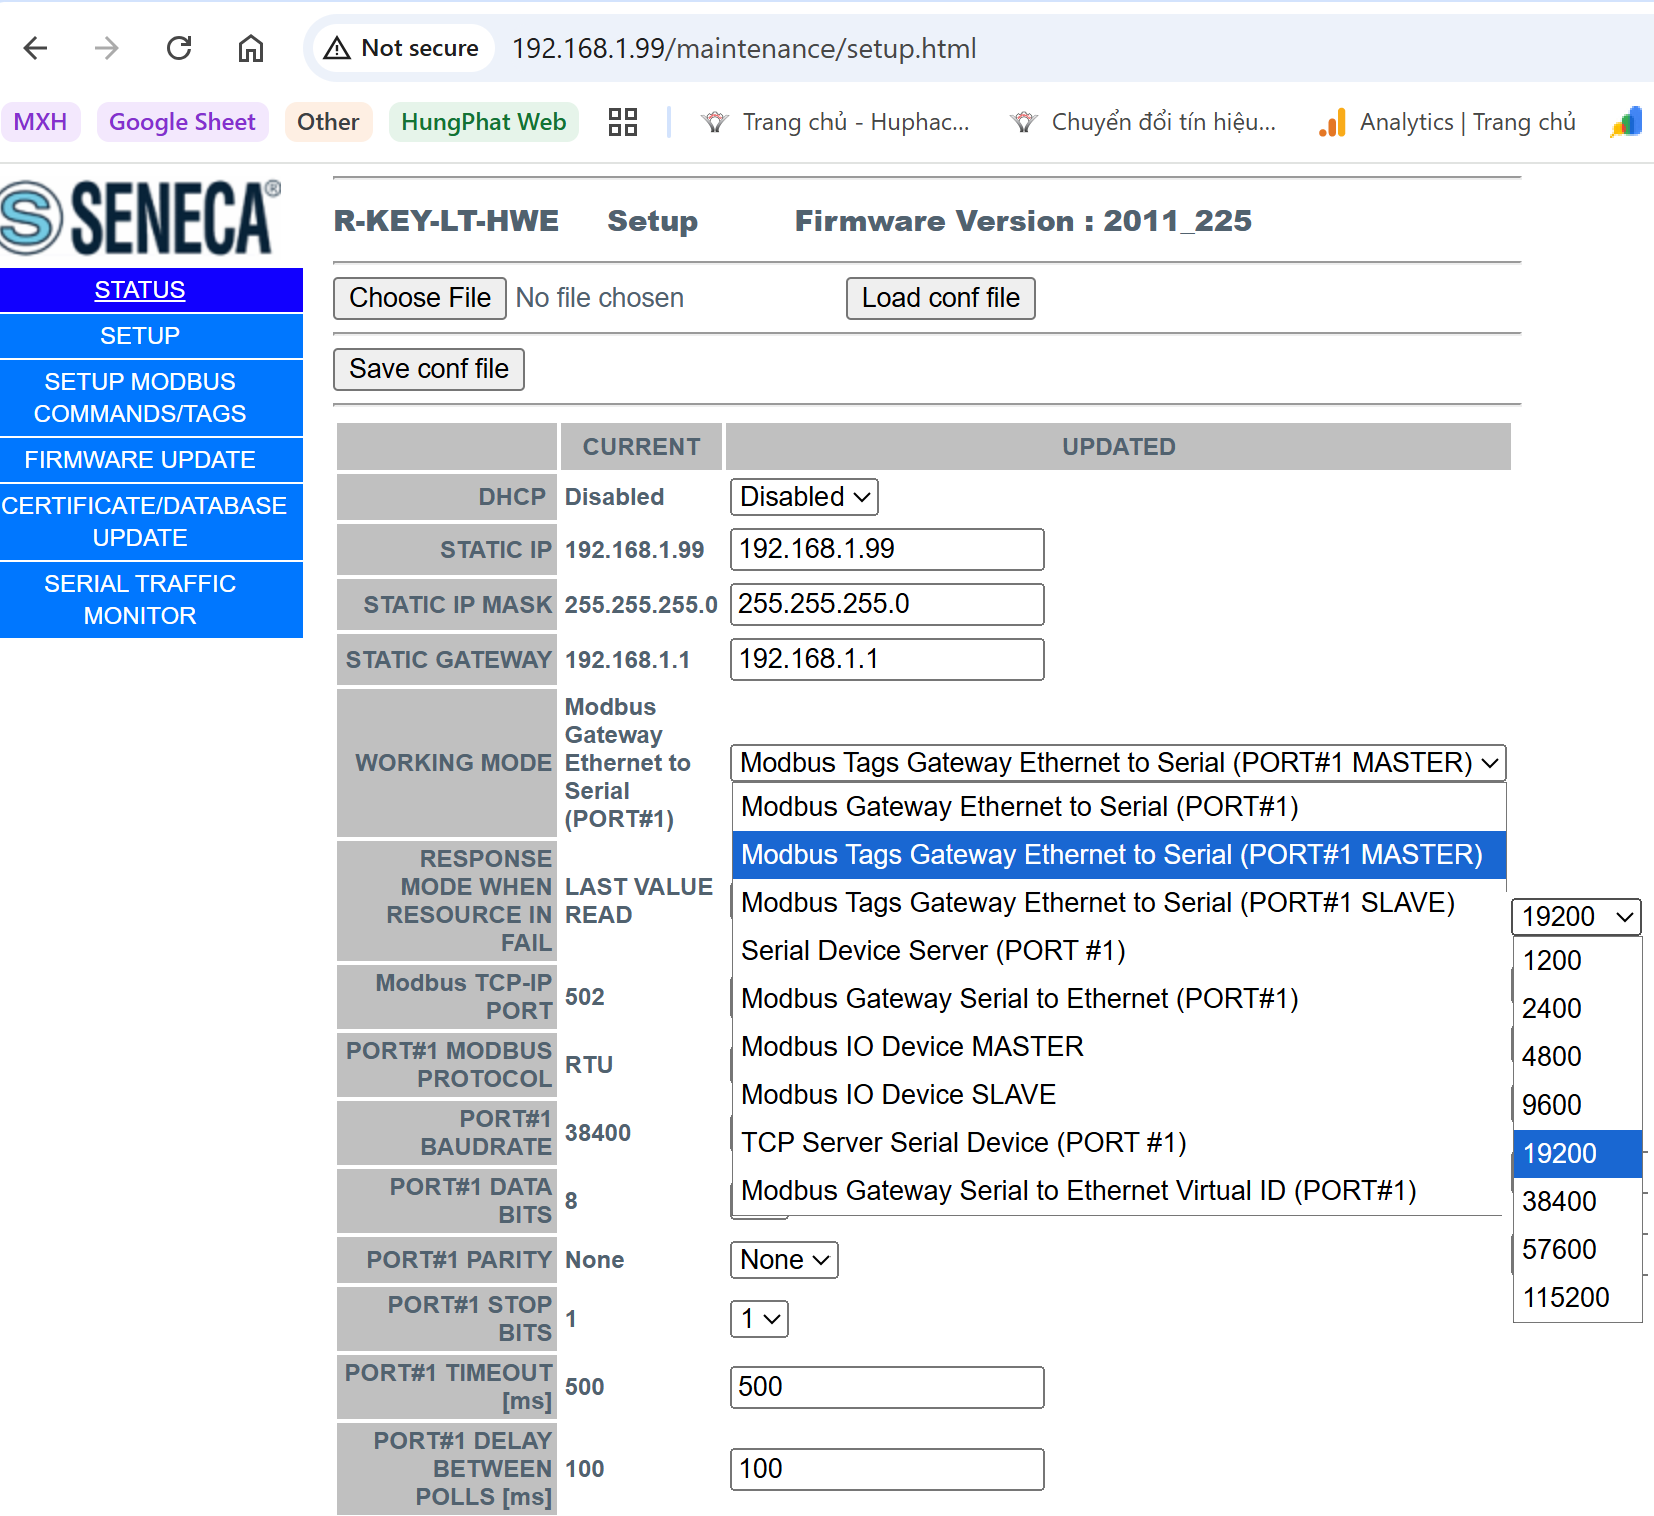The image size is (1654, 1516).
Task: Select 115200 in the baudrate list
Action: pyautogui.click(x=1577, y=1298)
